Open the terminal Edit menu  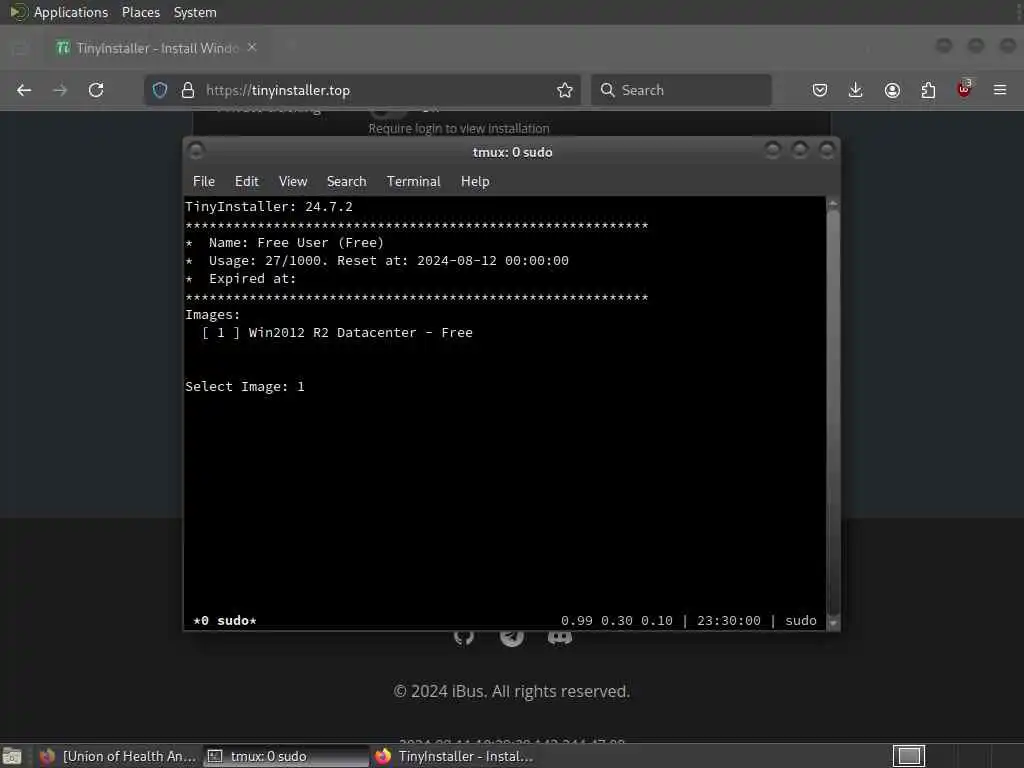pos(246,182)
